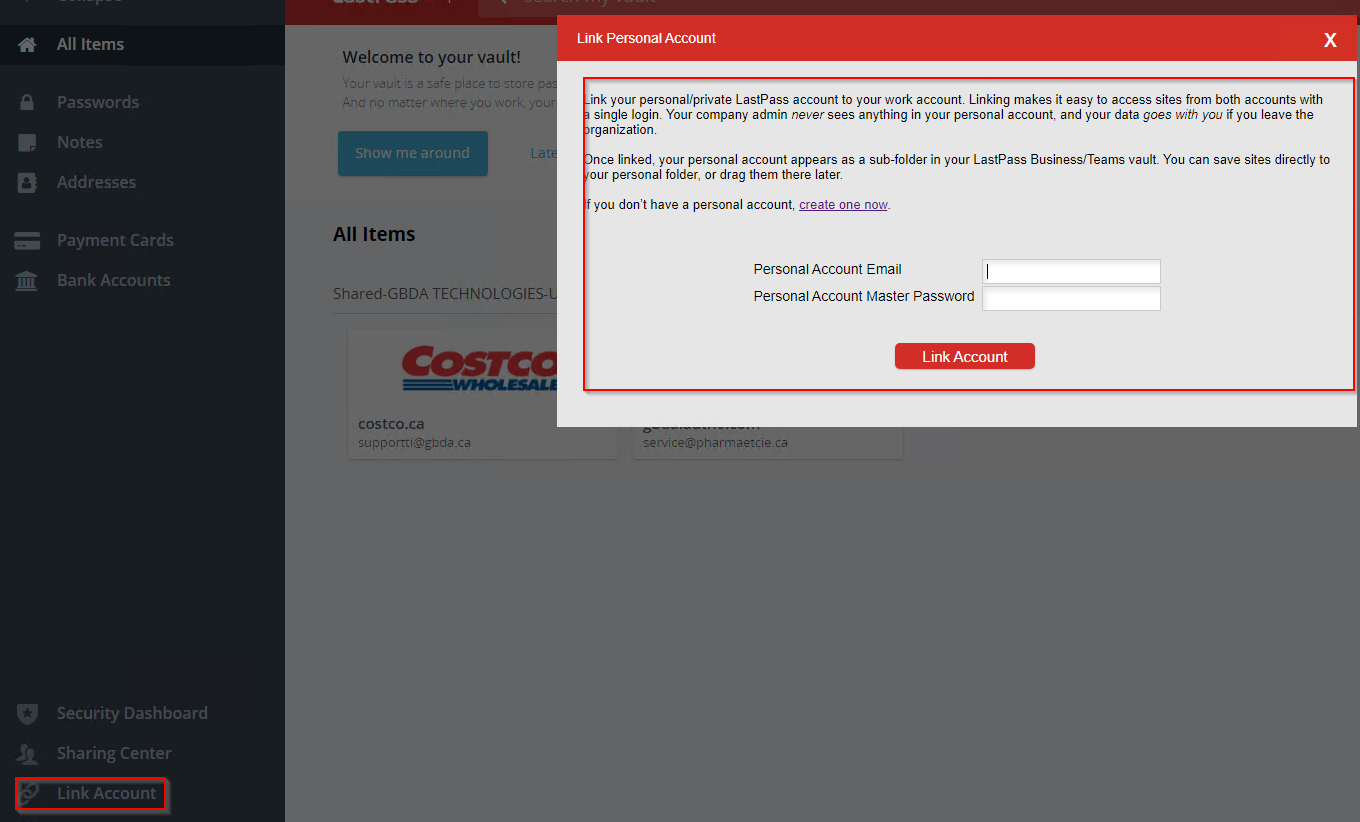Click the supportti@gbda.ca username text
1360x822 pixels.
(414, 442)
